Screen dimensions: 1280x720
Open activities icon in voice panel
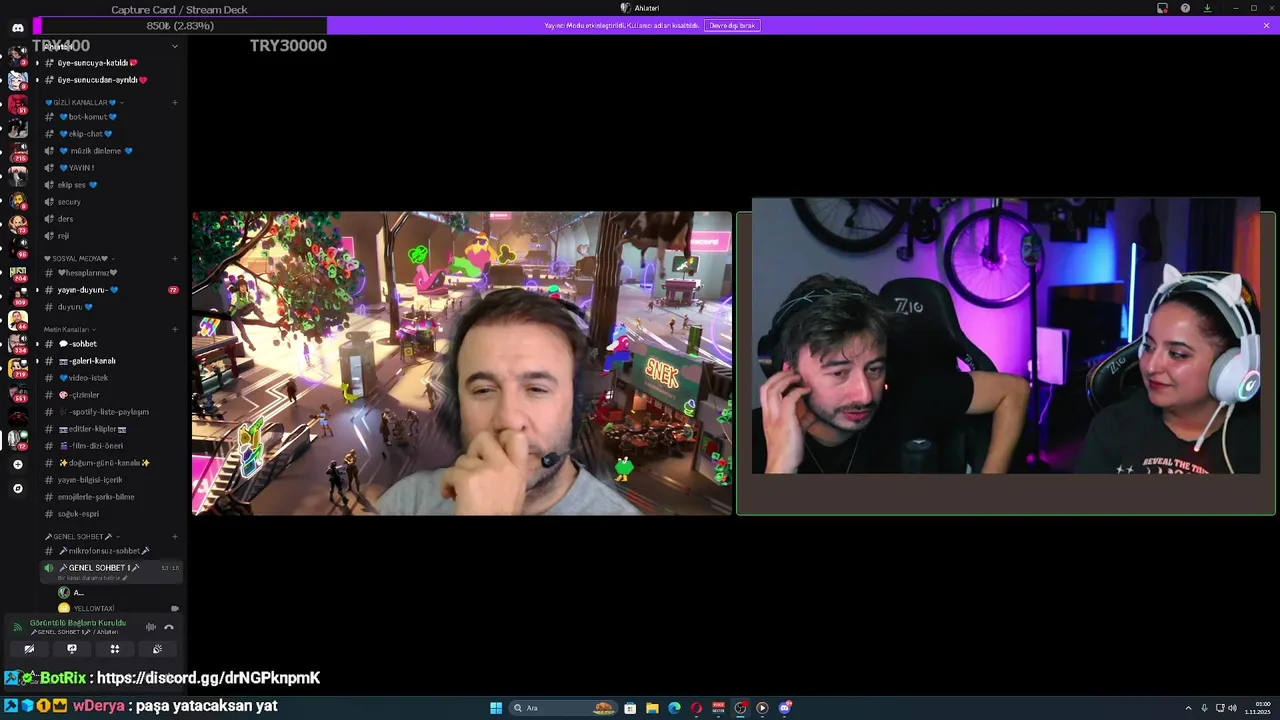115,649
